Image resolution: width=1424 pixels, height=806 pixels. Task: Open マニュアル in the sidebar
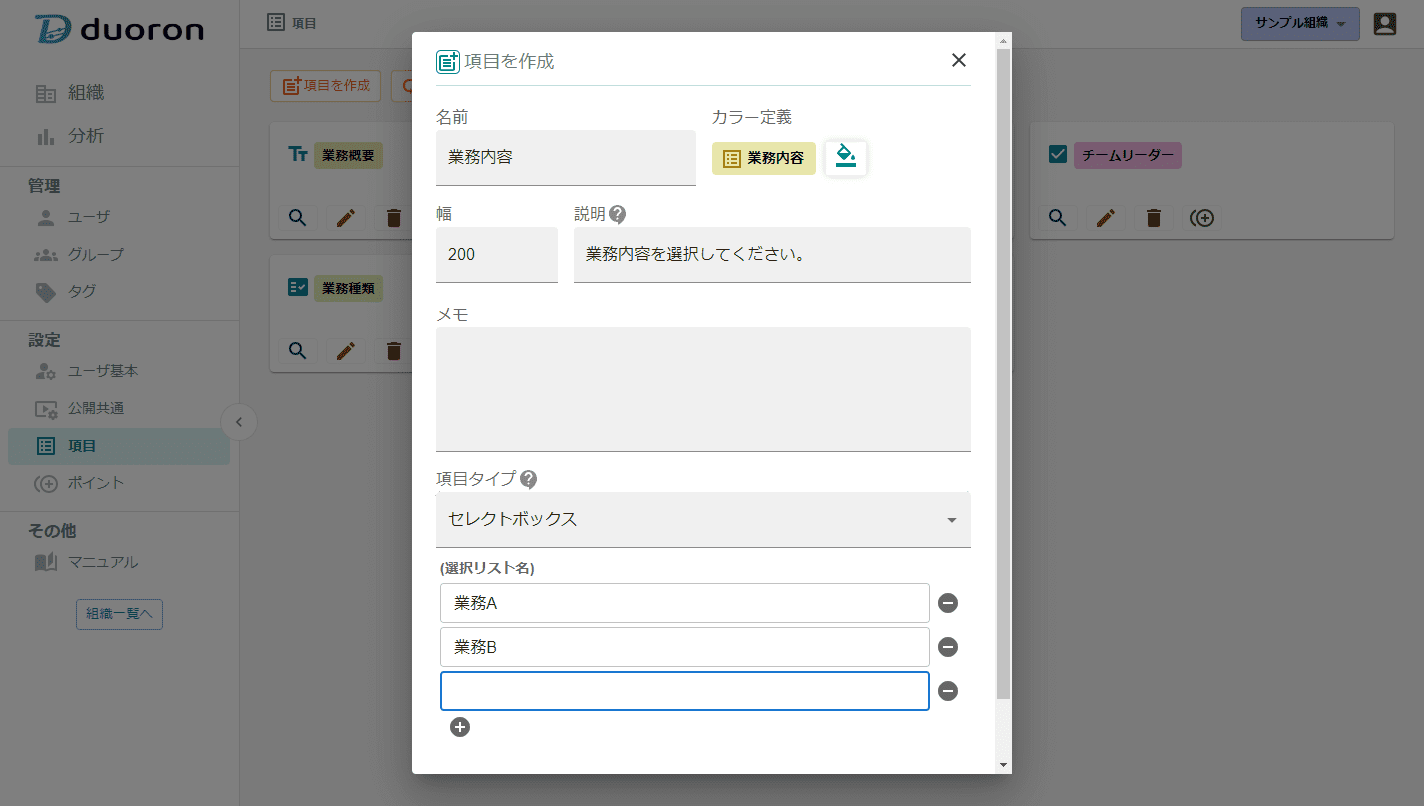[103, 562]
